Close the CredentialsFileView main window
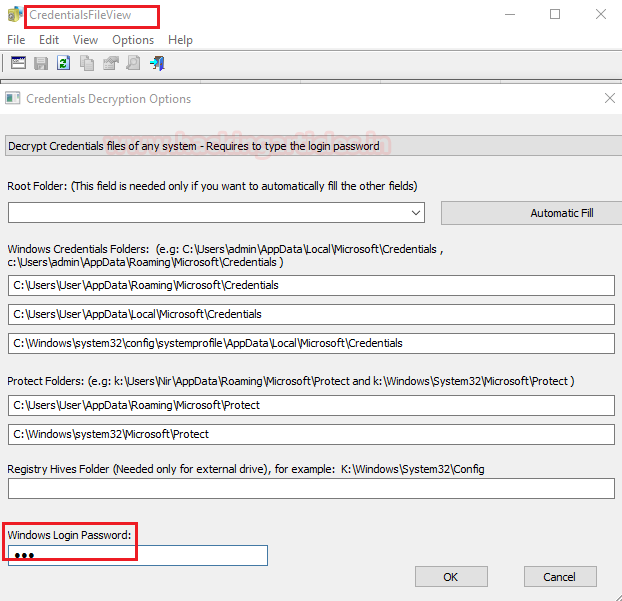622x601 pixels. 601,15
